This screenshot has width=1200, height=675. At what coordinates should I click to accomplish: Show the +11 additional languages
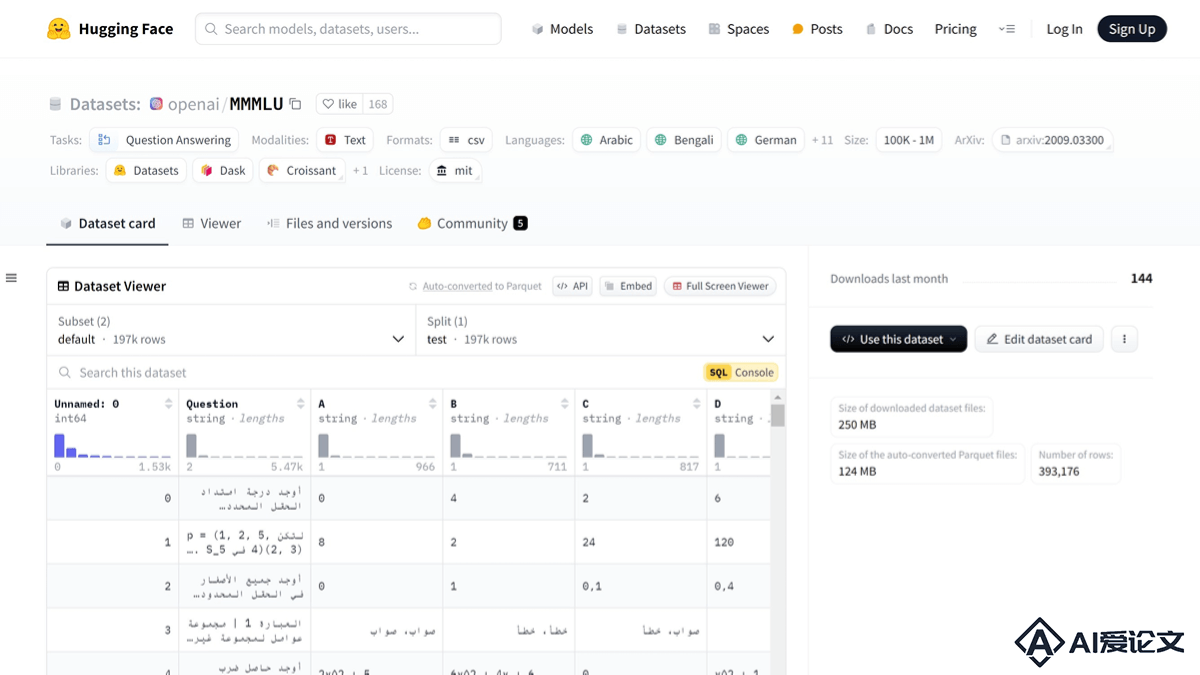coord(822,140)
